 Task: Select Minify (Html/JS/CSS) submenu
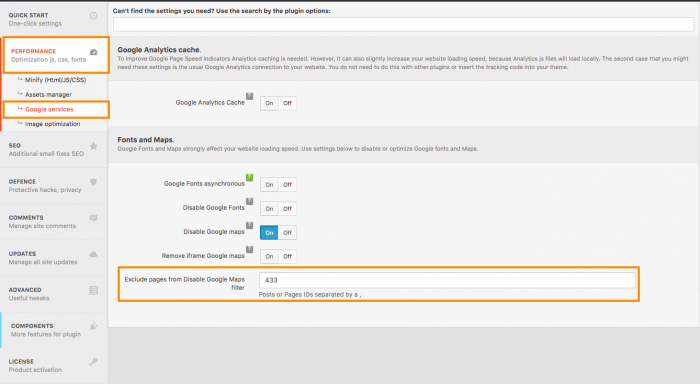coord(55,80)
